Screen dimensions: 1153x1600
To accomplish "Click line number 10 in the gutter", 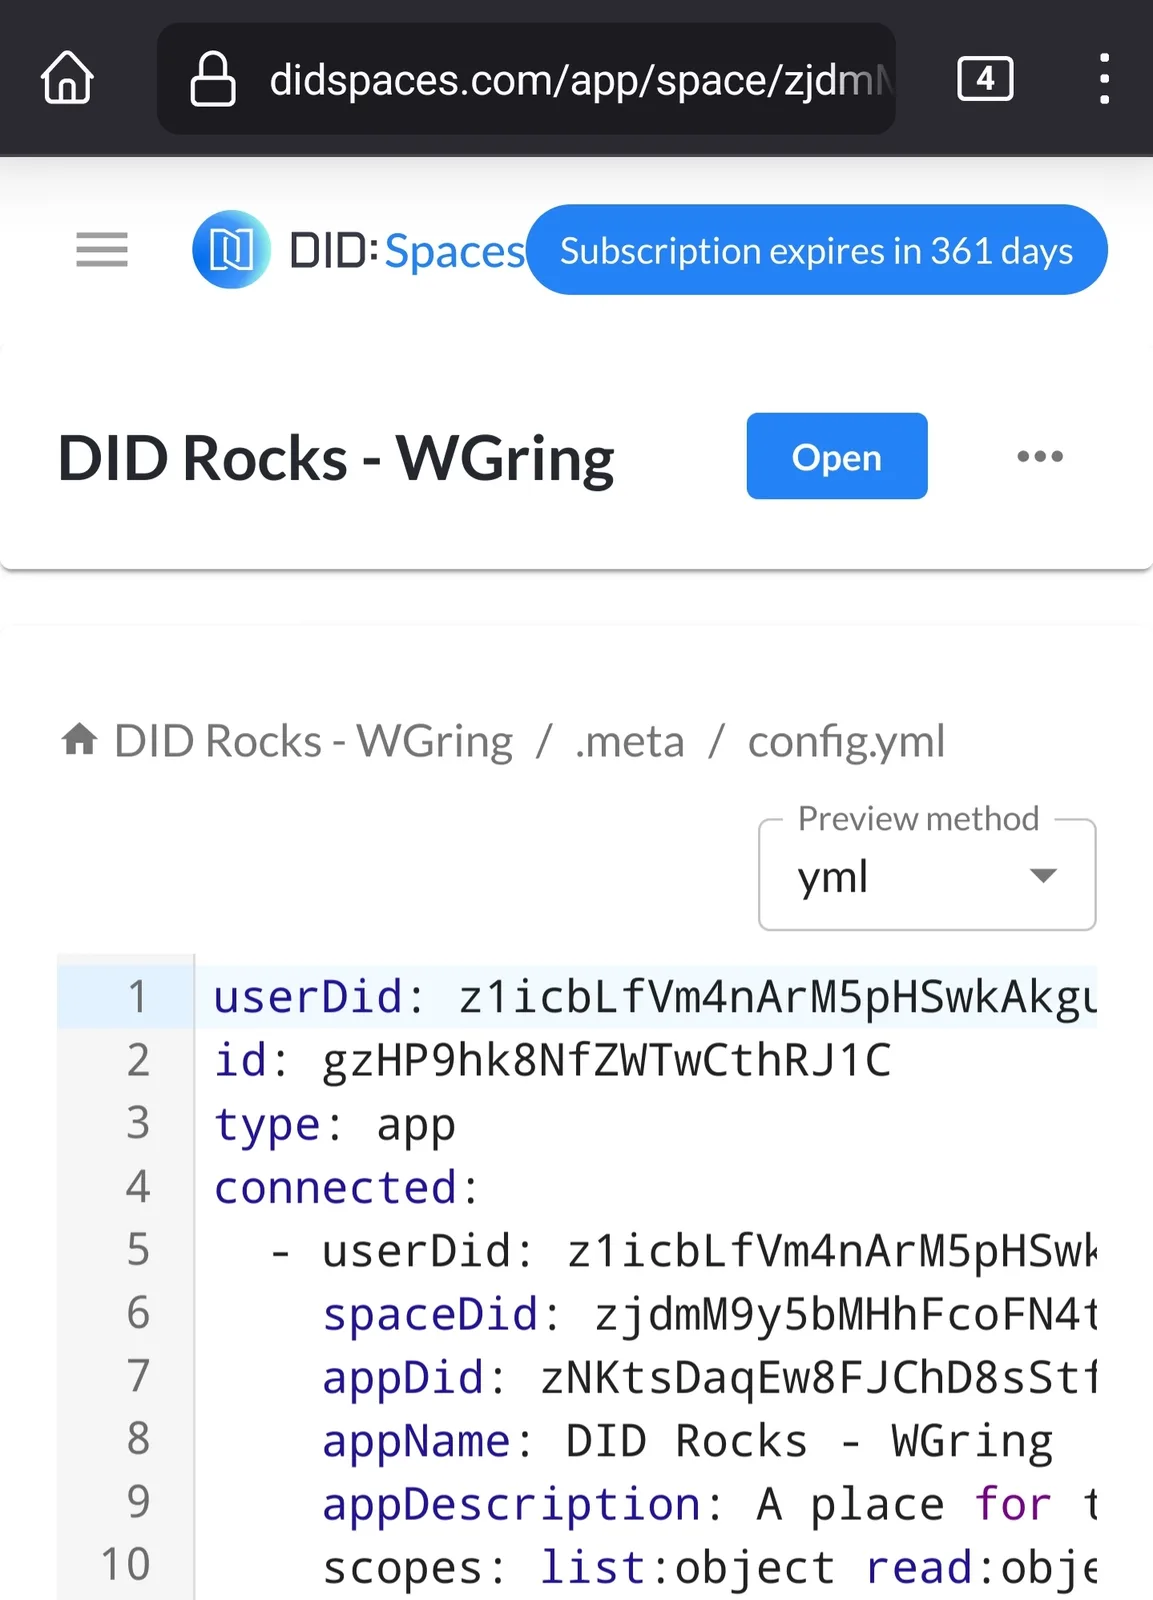I will coord(125,1564).
